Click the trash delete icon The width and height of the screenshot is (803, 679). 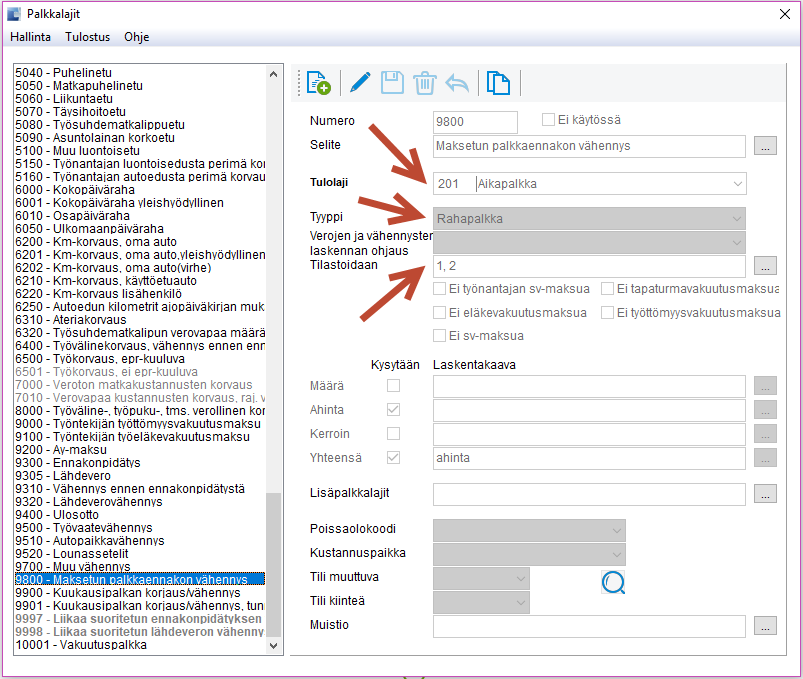[x=425, y=83]
